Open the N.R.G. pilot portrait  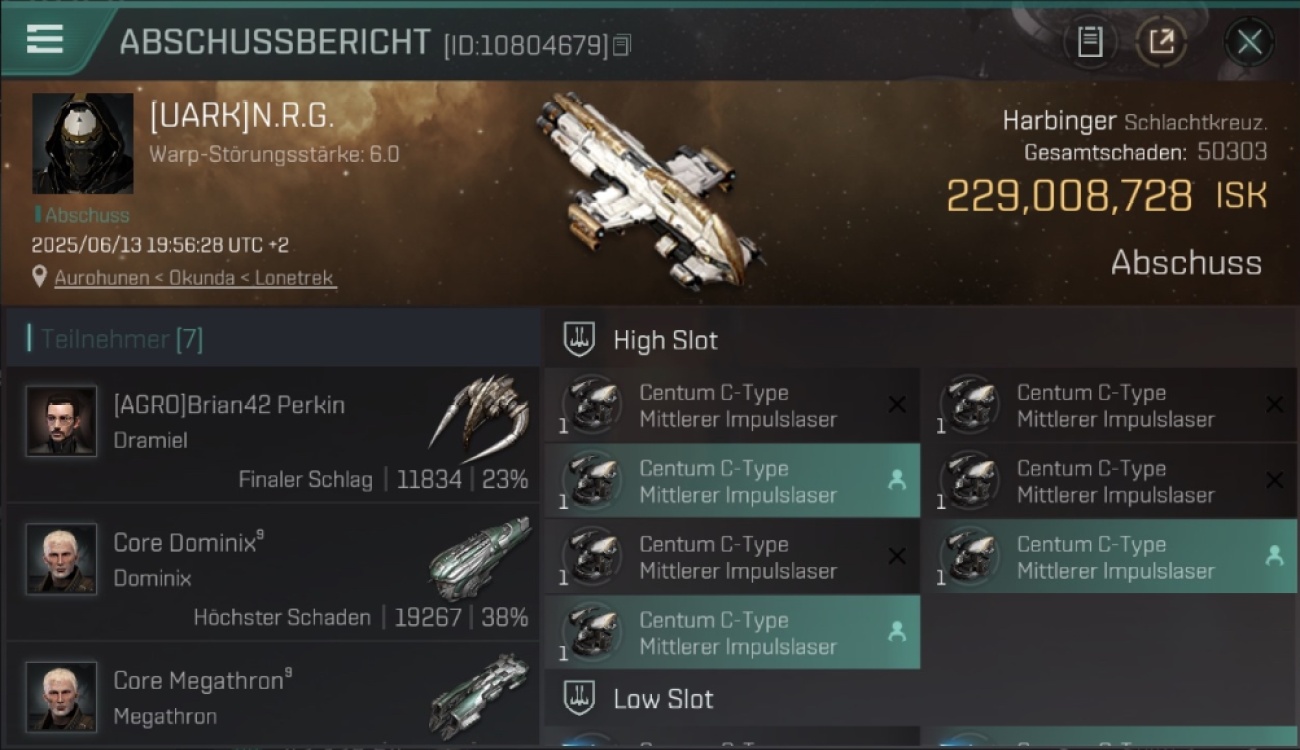pyautogui.click(x=83, y=144)
